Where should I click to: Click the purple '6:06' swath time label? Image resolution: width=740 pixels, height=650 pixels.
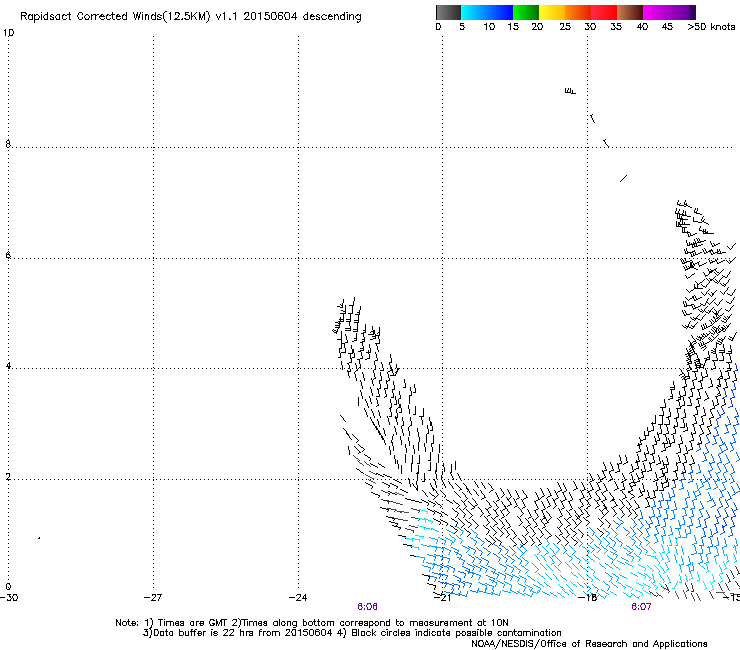367,607
